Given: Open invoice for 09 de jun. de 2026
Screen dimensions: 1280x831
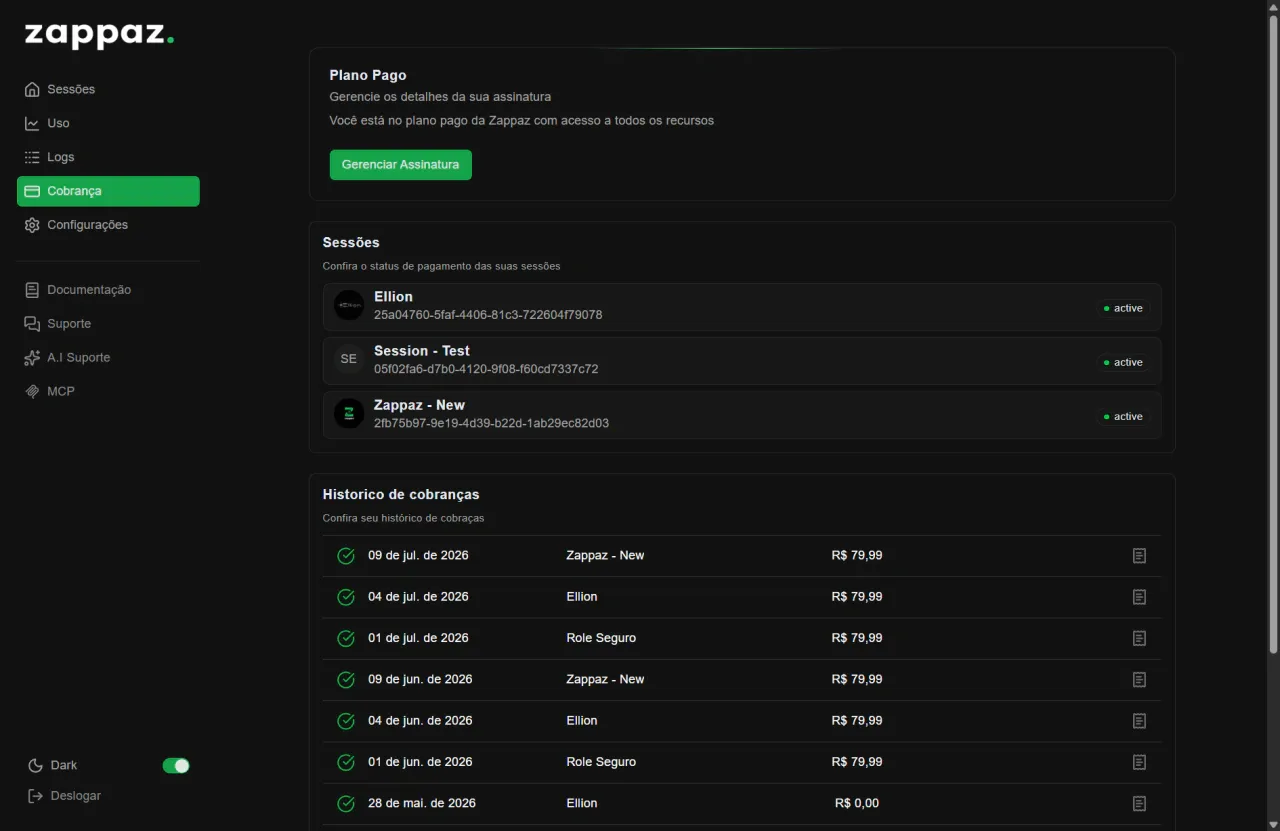Looking at the screenshot, I should 1139,680.
